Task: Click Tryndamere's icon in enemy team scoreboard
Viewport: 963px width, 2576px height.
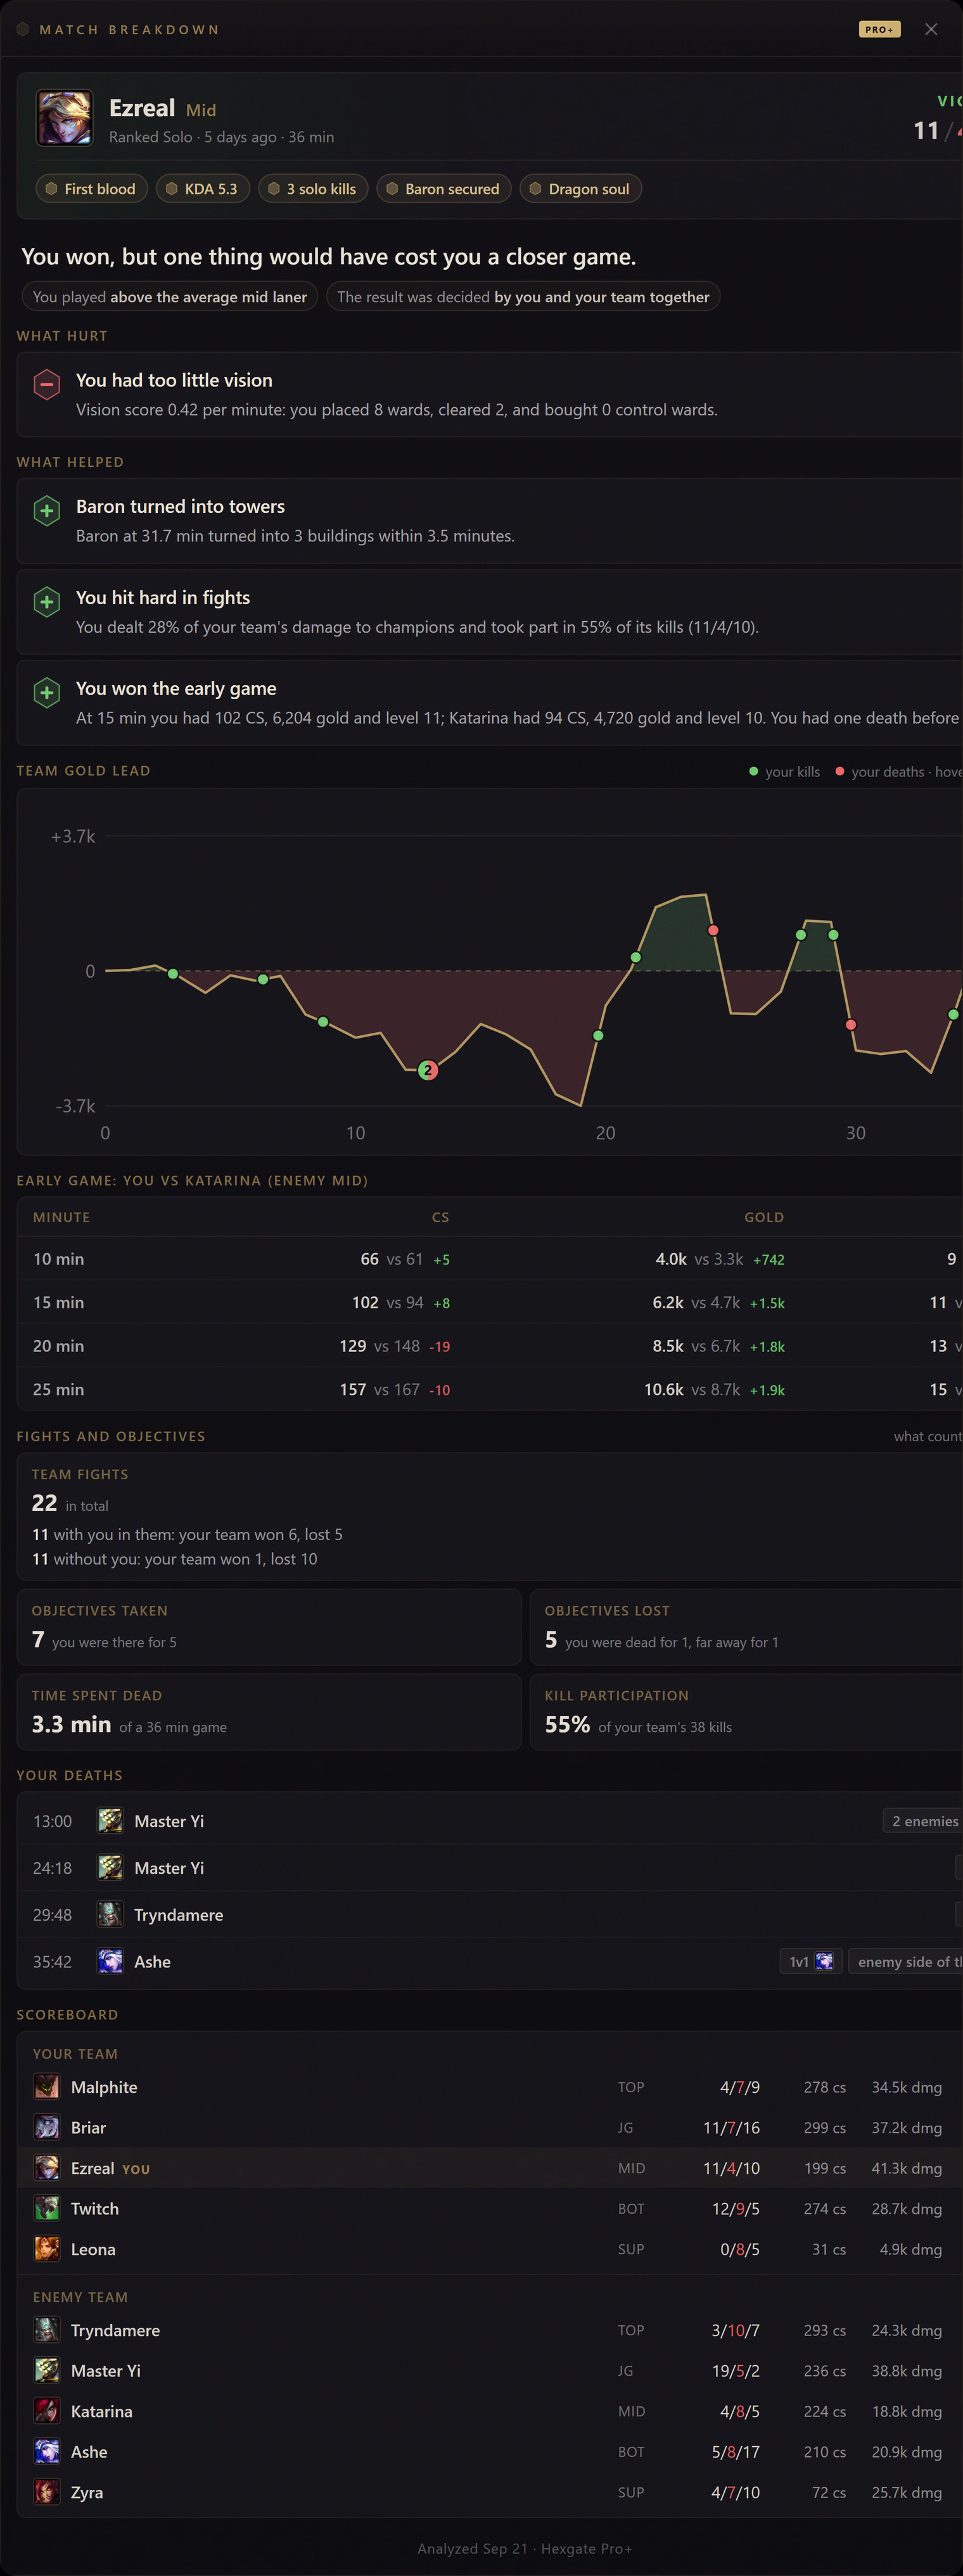Action: [47, 2330]
